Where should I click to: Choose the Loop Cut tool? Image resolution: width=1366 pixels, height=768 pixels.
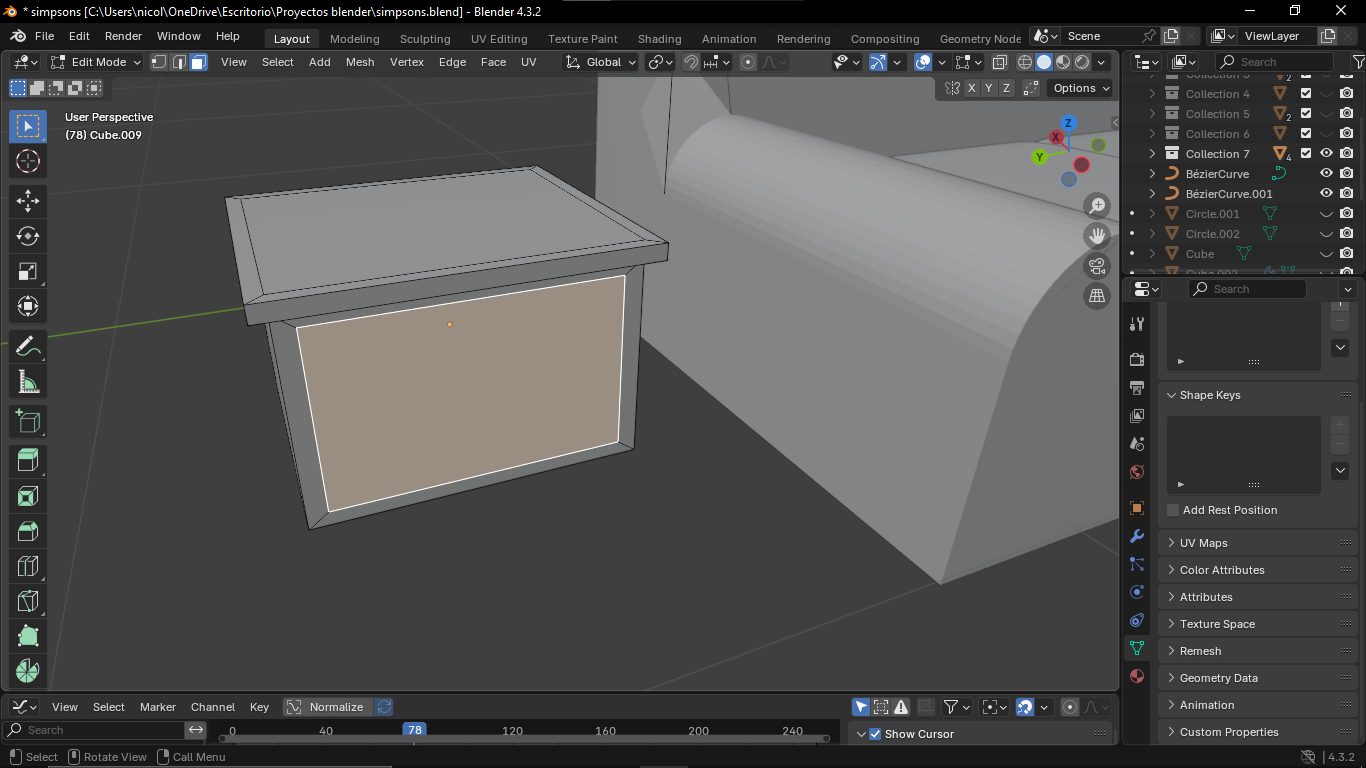28,566
